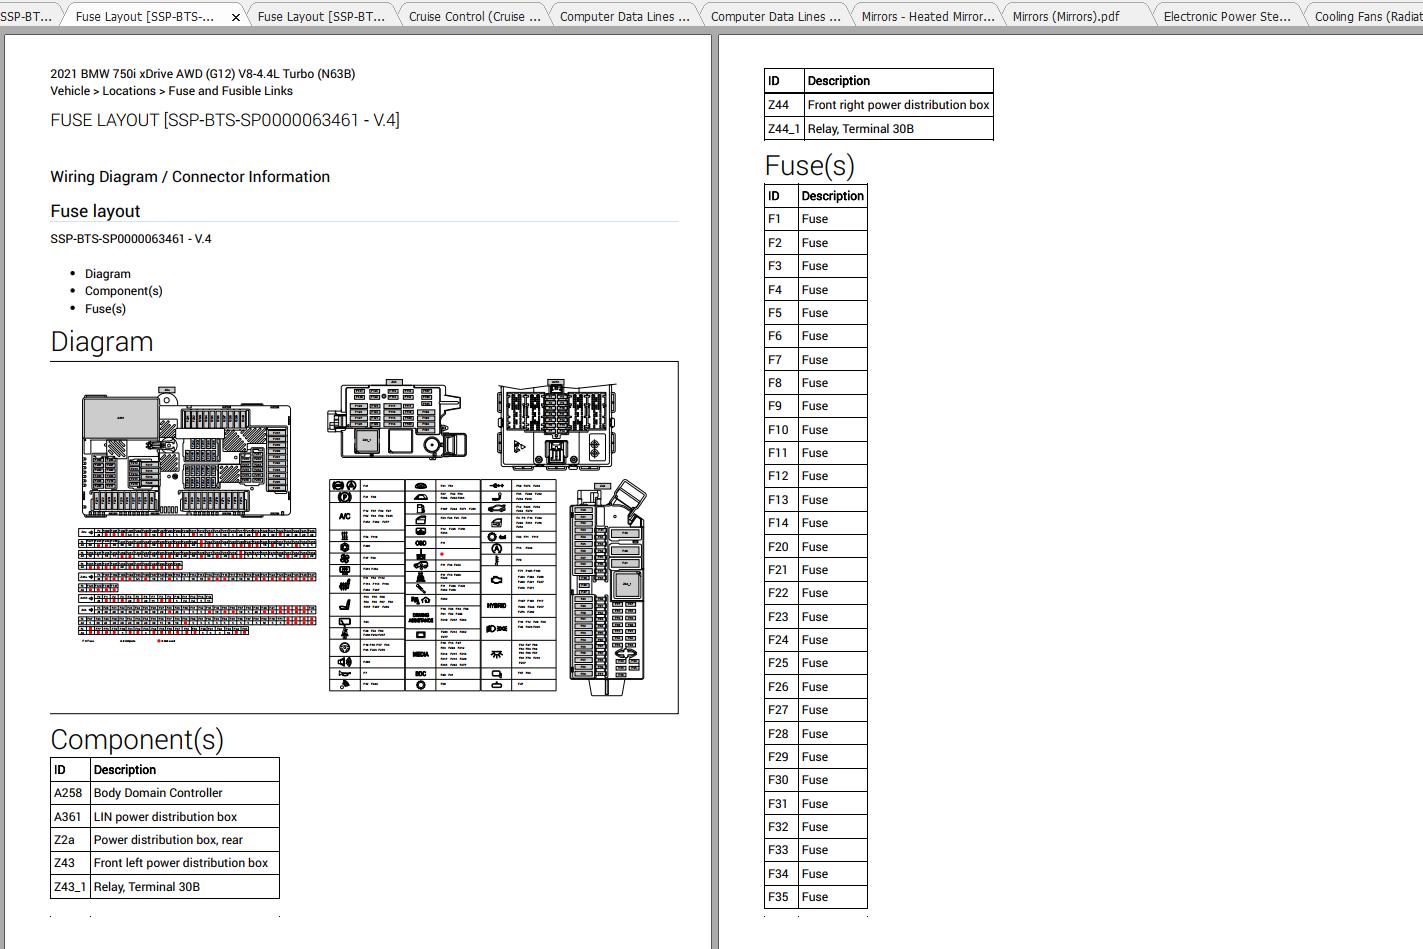Click the F20 fuse ID cell
The width and height of the screenshot is (1423, 949).
click(781, 547)
